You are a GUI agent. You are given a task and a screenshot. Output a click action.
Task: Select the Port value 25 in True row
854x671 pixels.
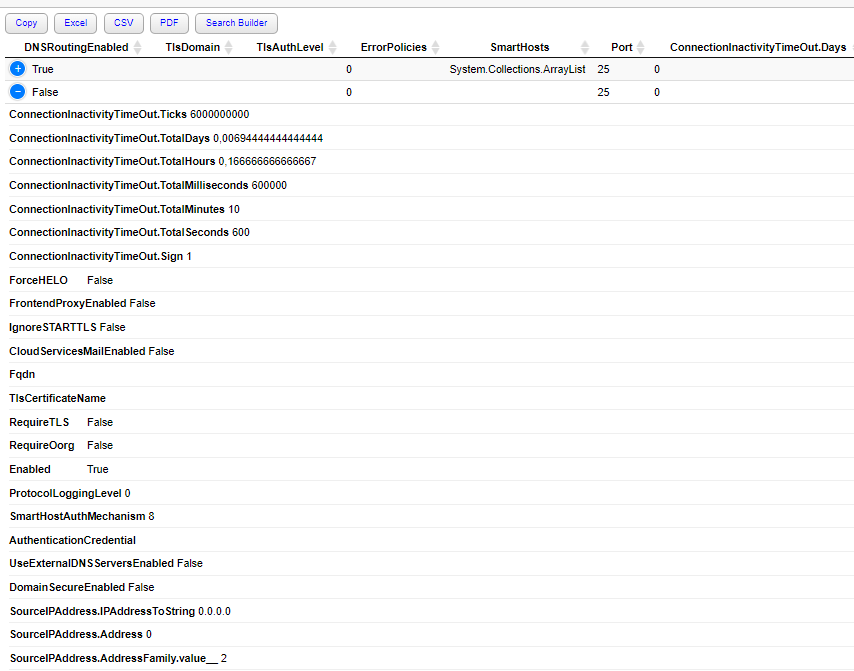603,69
